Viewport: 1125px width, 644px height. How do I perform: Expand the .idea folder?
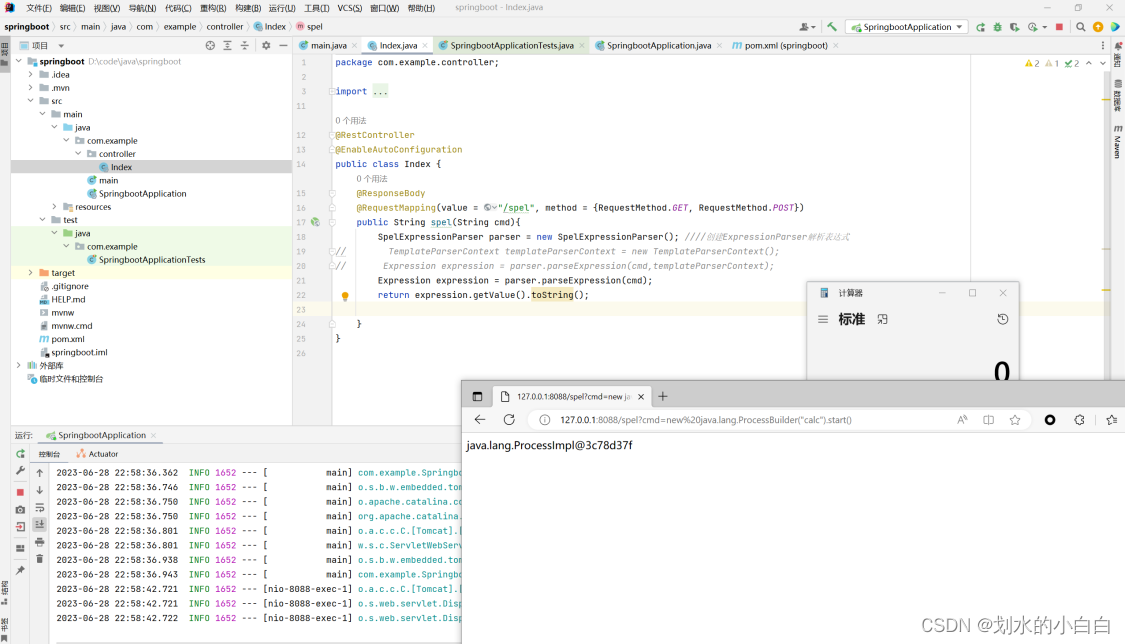[x=30, y=75]
